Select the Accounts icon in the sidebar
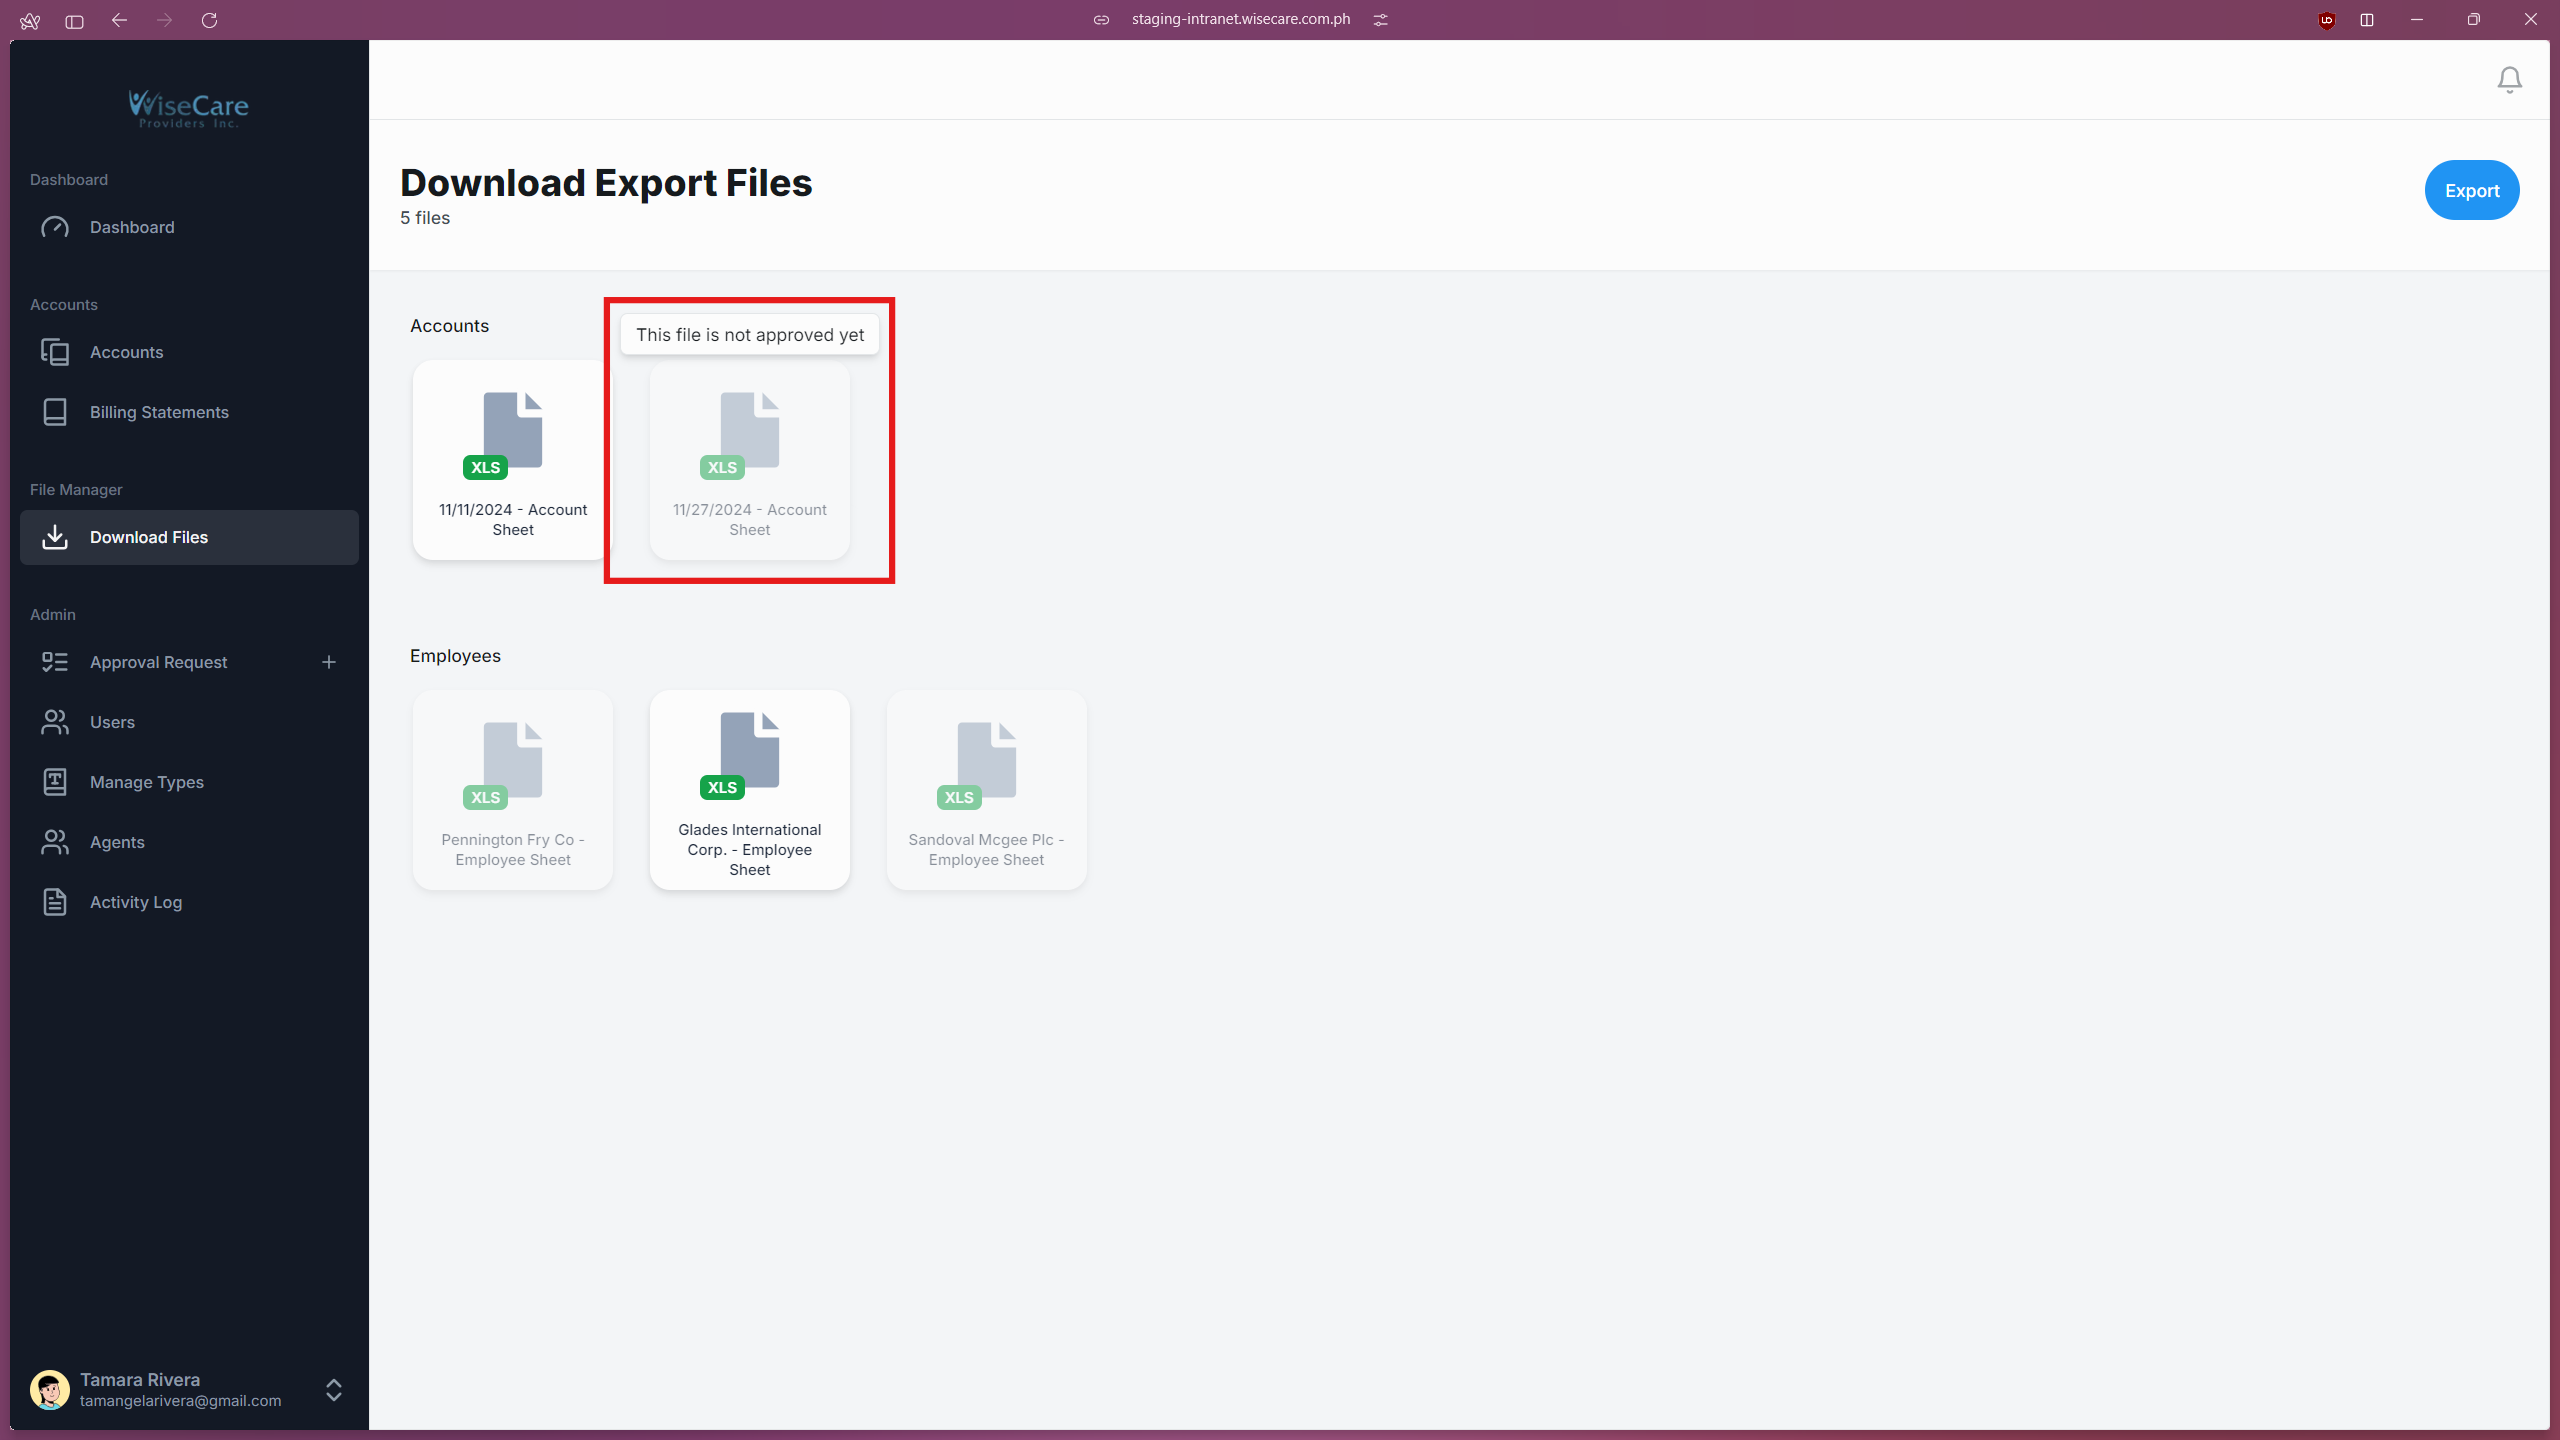The width and height of the screenshot is (2560, 1440). (55, 352)
